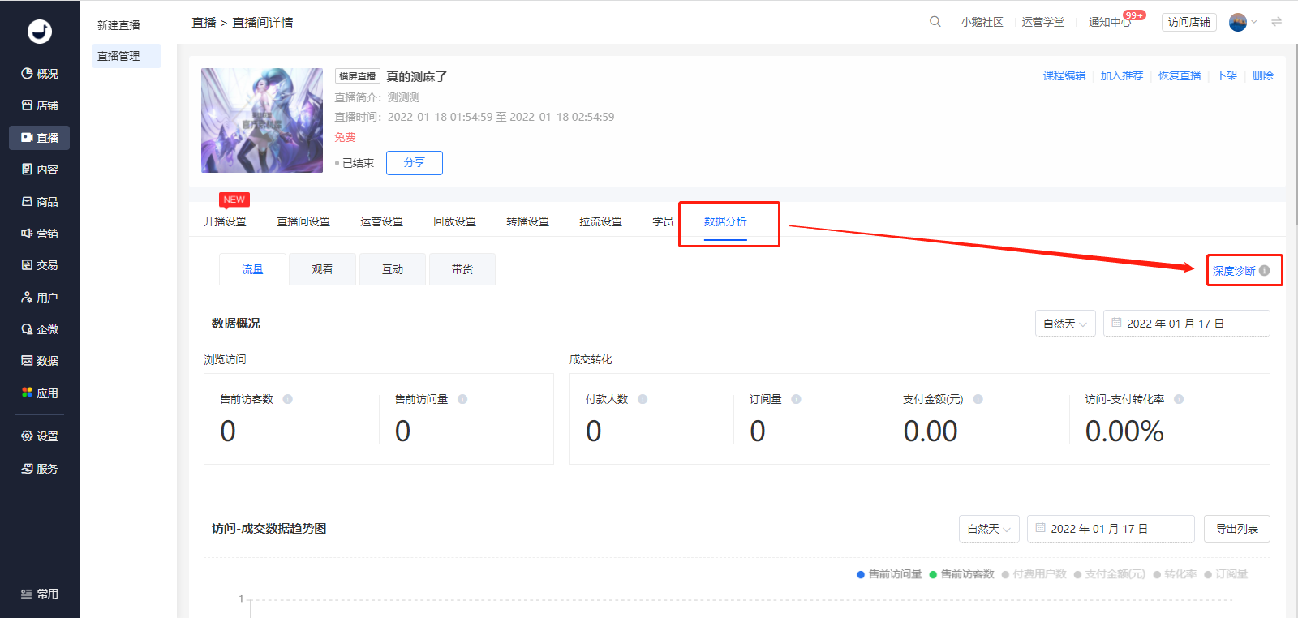The image size is (1299, 619).
Task: Switch to the 回放设置 tab
Action: [x=454, y=221]
